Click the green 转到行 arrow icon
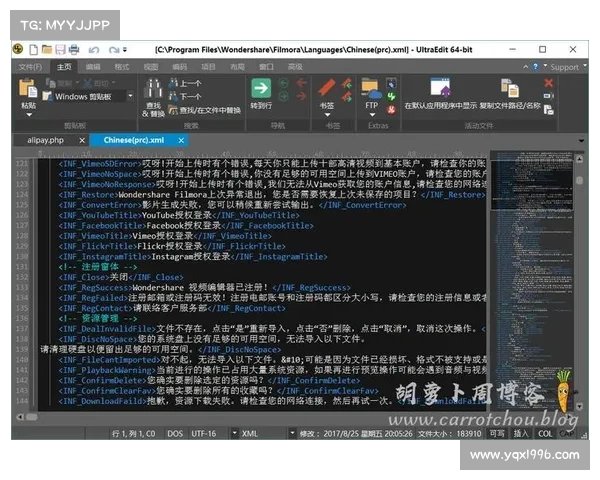The width and height of the screenshot is (600, 480). click(261, 88)
